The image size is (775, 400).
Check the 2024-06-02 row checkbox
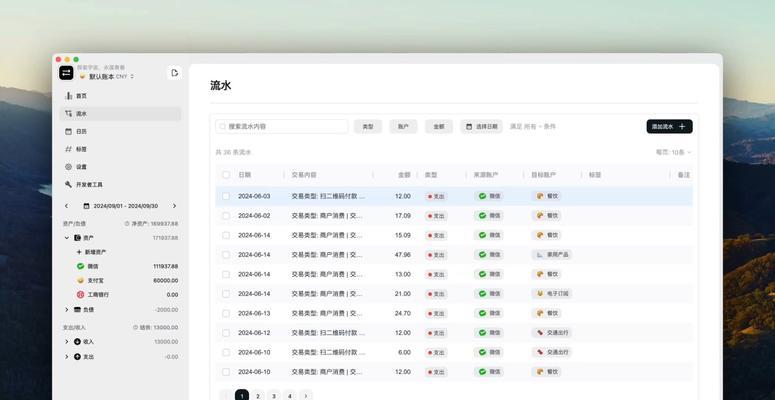226,216
